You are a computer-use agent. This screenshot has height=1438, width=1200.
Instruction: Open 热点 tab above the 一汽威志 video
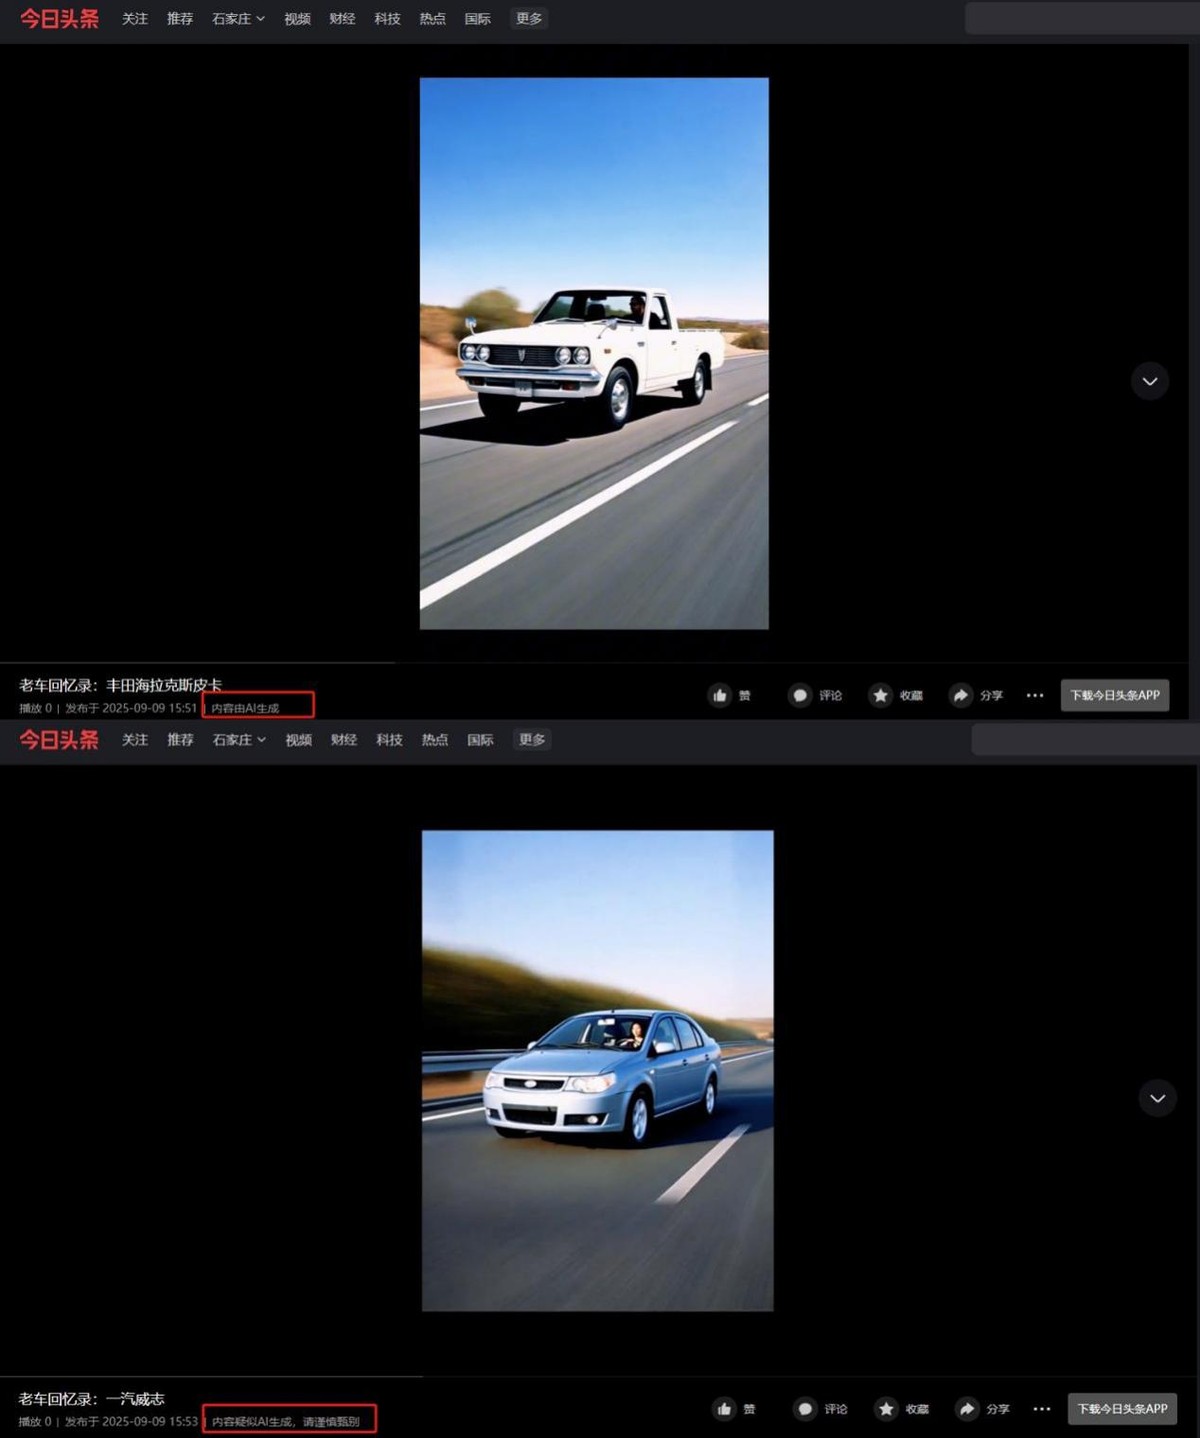coord(434,740)
